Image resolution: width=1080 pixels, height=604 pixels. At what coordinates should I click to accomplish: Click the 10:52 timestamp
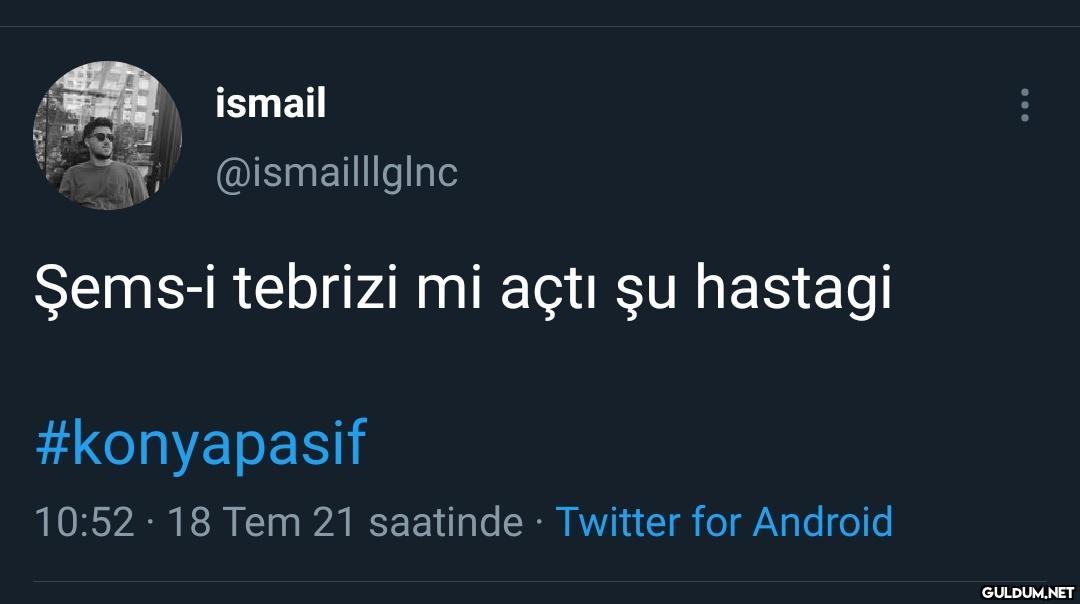coord(84,522)
